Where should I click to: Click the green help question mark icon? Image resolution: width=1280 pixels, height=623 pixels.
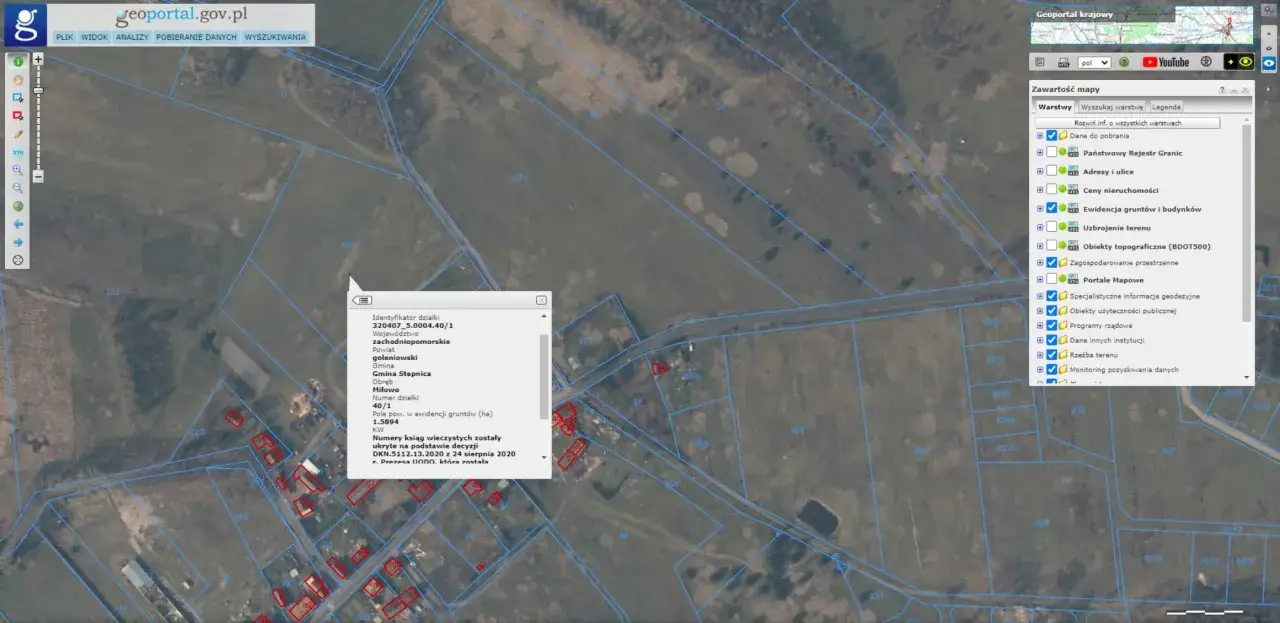(x=1124, y=62)
